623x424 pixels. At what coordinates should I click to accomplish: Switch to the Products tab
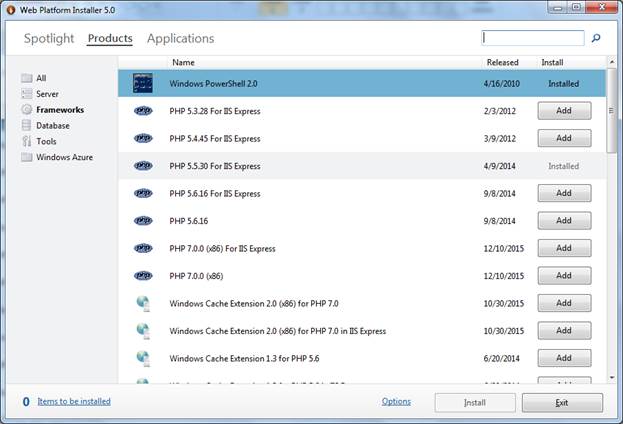[x=110, y=38]
